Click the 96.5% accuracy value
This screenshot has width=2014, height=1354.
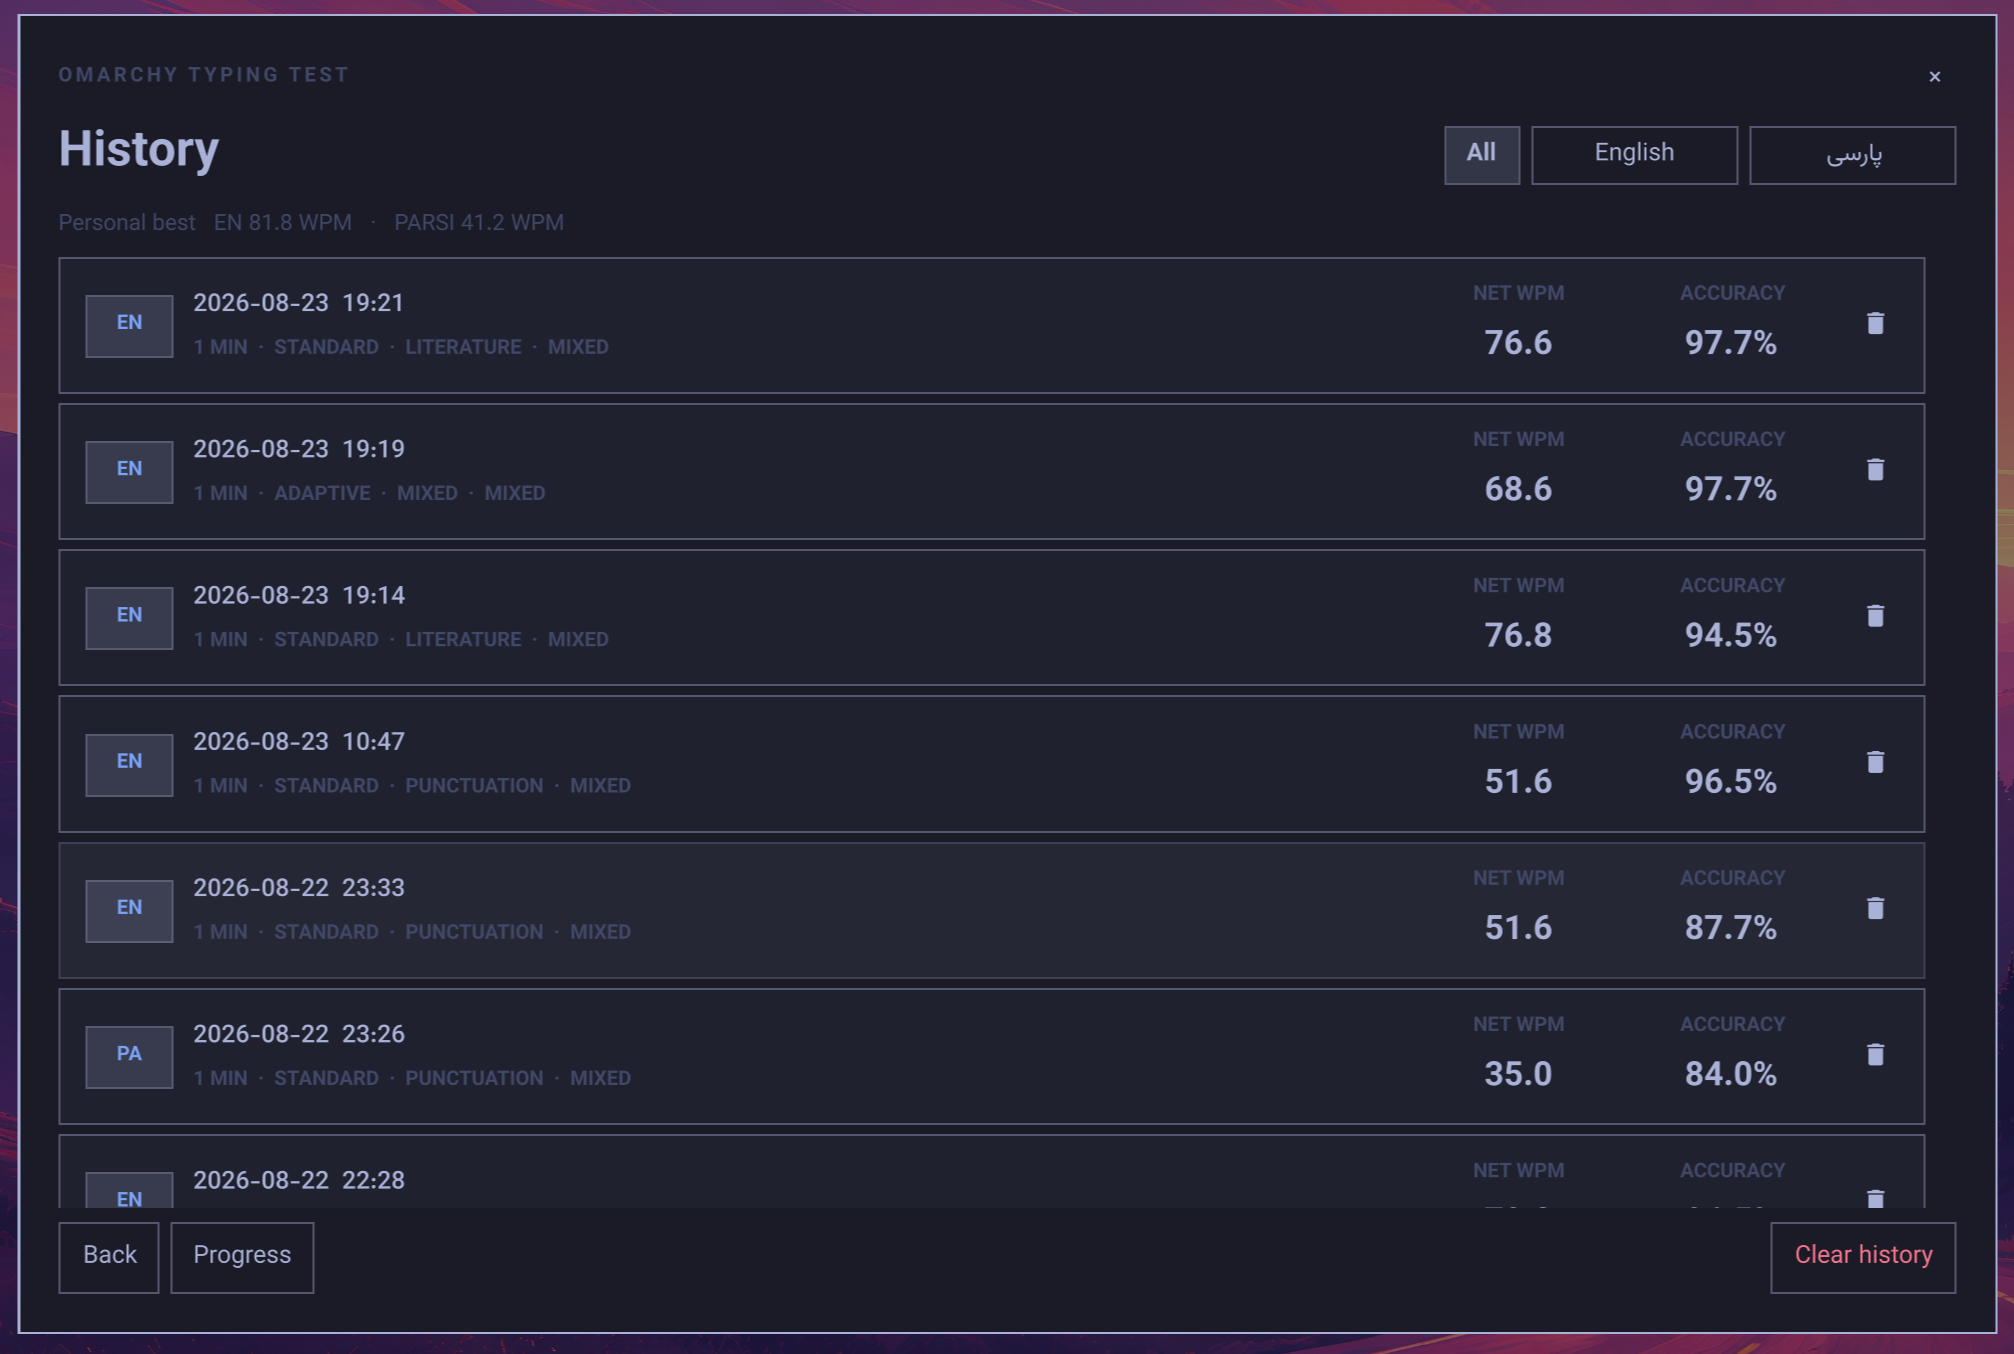[x=1730, y=781]
